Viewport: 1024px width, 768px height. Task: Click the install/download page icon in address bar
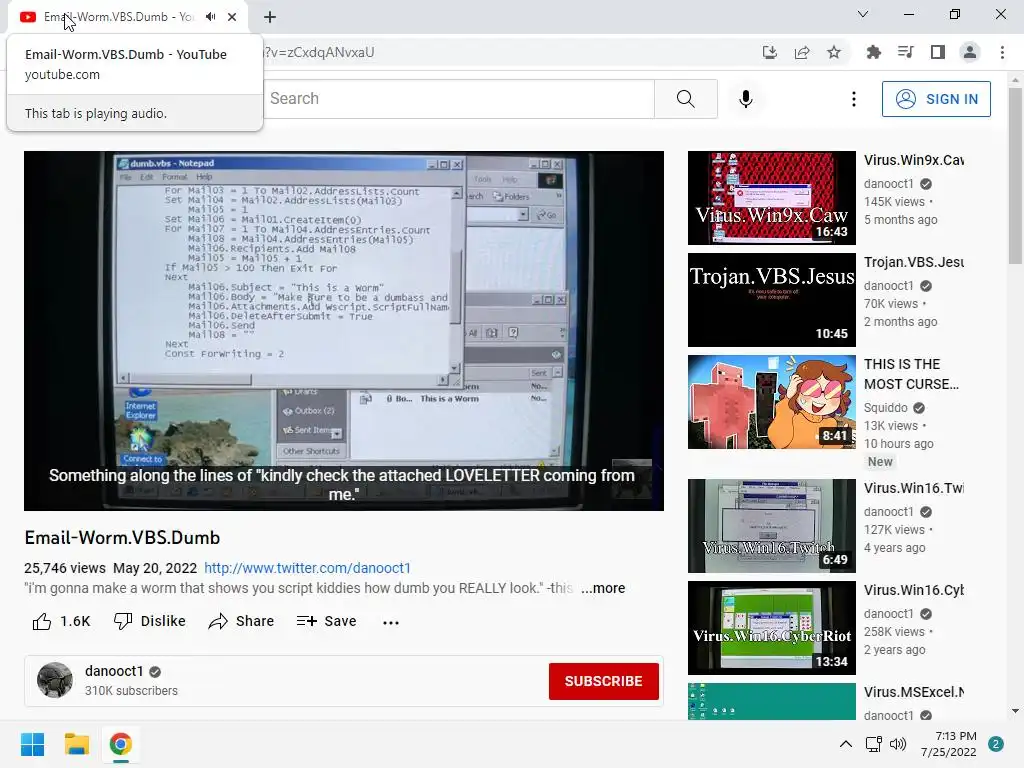[770, 52]
